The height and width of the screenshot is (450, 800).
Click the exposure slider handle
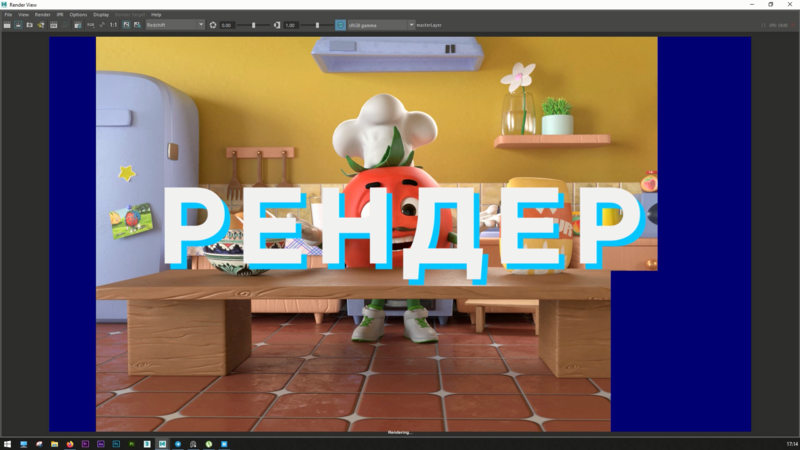[x=254, y=25]
